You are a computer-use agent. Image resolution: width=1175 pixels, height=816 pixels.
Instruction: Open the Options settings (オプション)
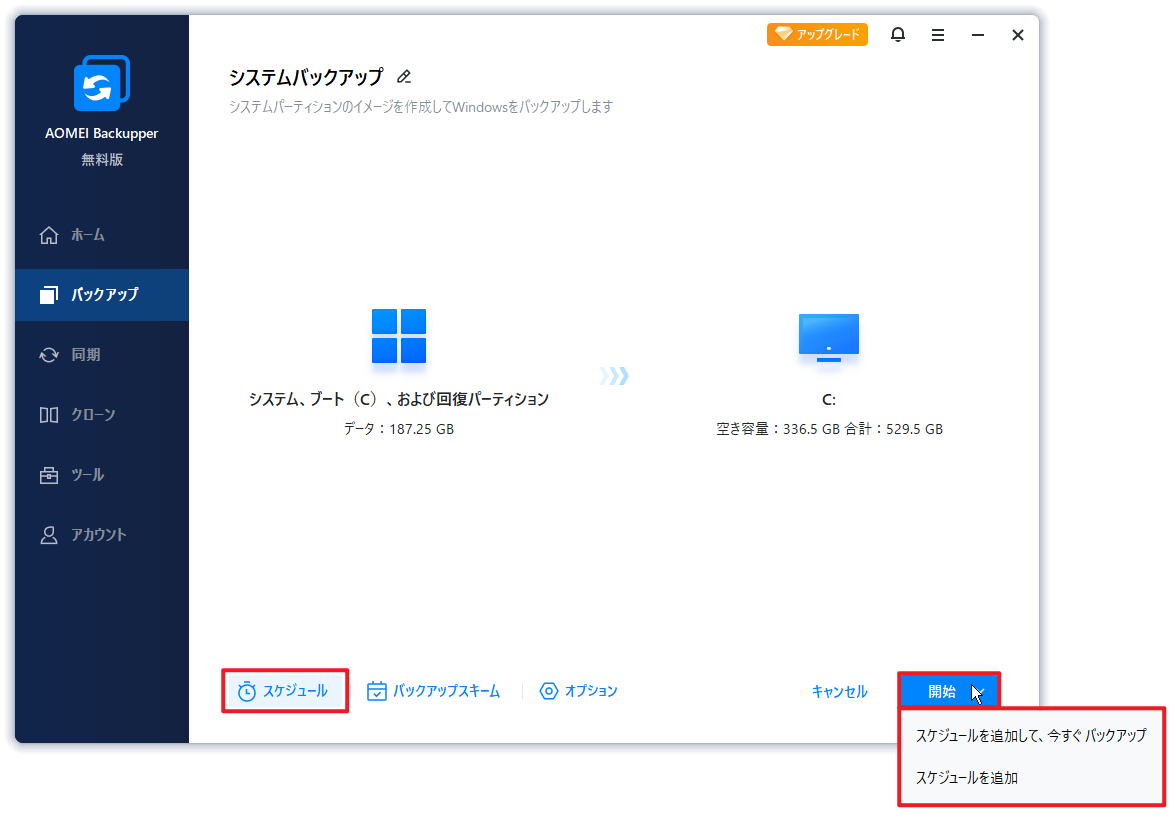coord(579,691)
